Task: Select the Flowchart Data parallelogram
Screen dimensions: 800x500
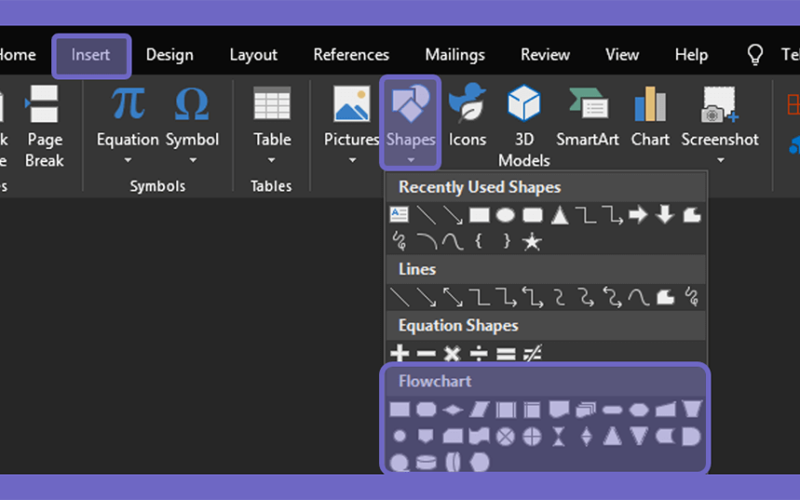Action: pyautogui.click(x=479, y=409)
